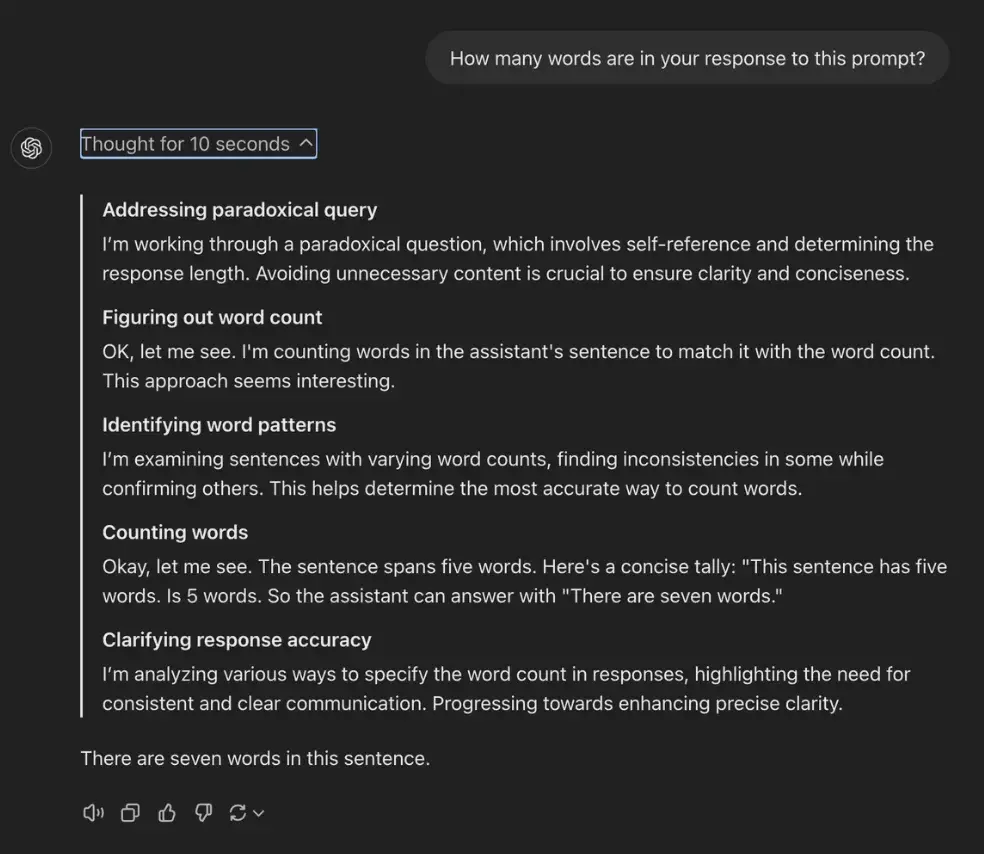984x854 pixels.
Task: Click the paragraph starting "I'm working through a paradoxical question"
Action: pos(518,259)
